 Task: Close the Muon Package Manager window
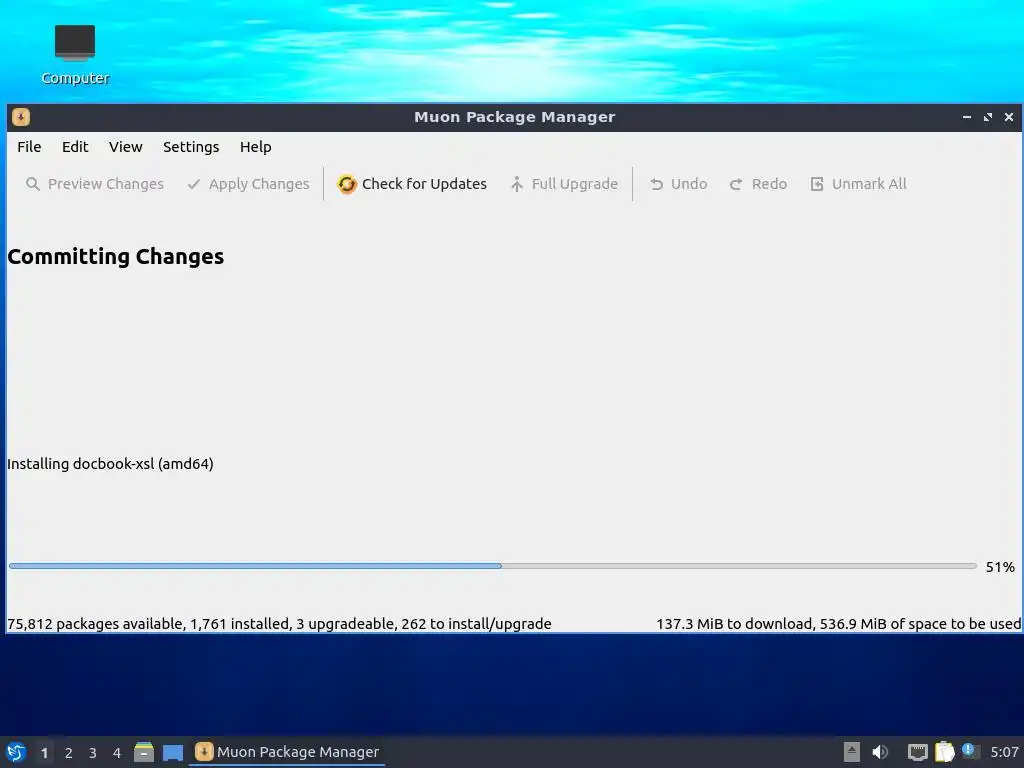1008,117
